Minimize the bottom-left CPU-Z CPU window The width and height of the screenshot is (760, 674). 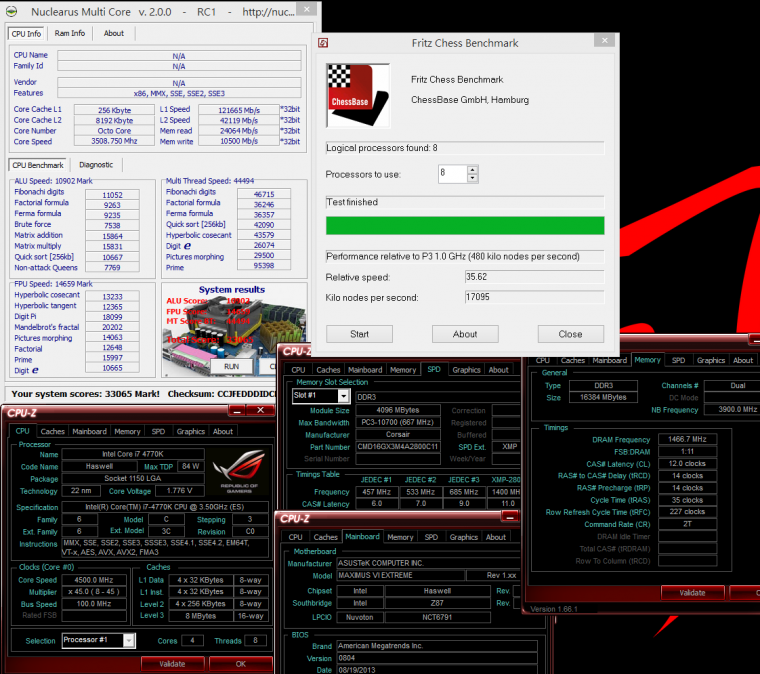click(238, 411)
